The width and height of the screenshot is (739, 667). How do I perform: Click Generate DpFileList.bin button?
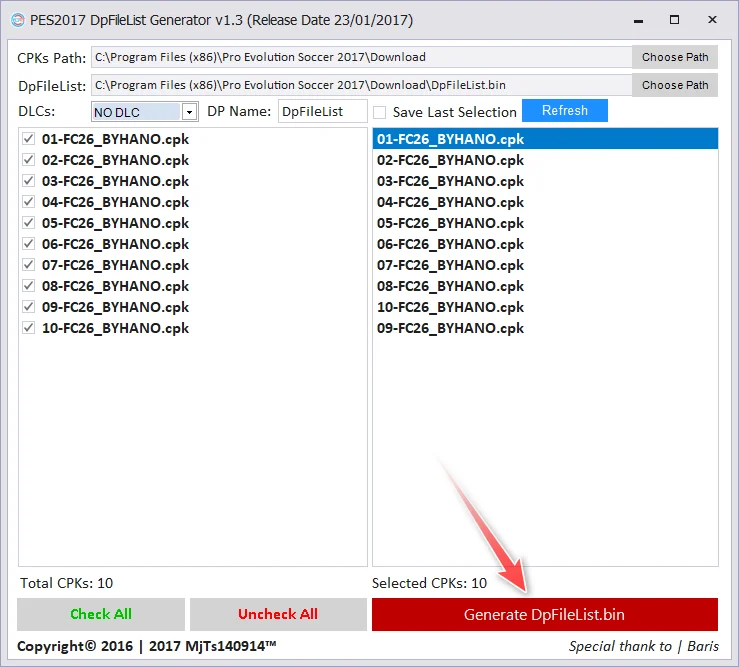544,614
